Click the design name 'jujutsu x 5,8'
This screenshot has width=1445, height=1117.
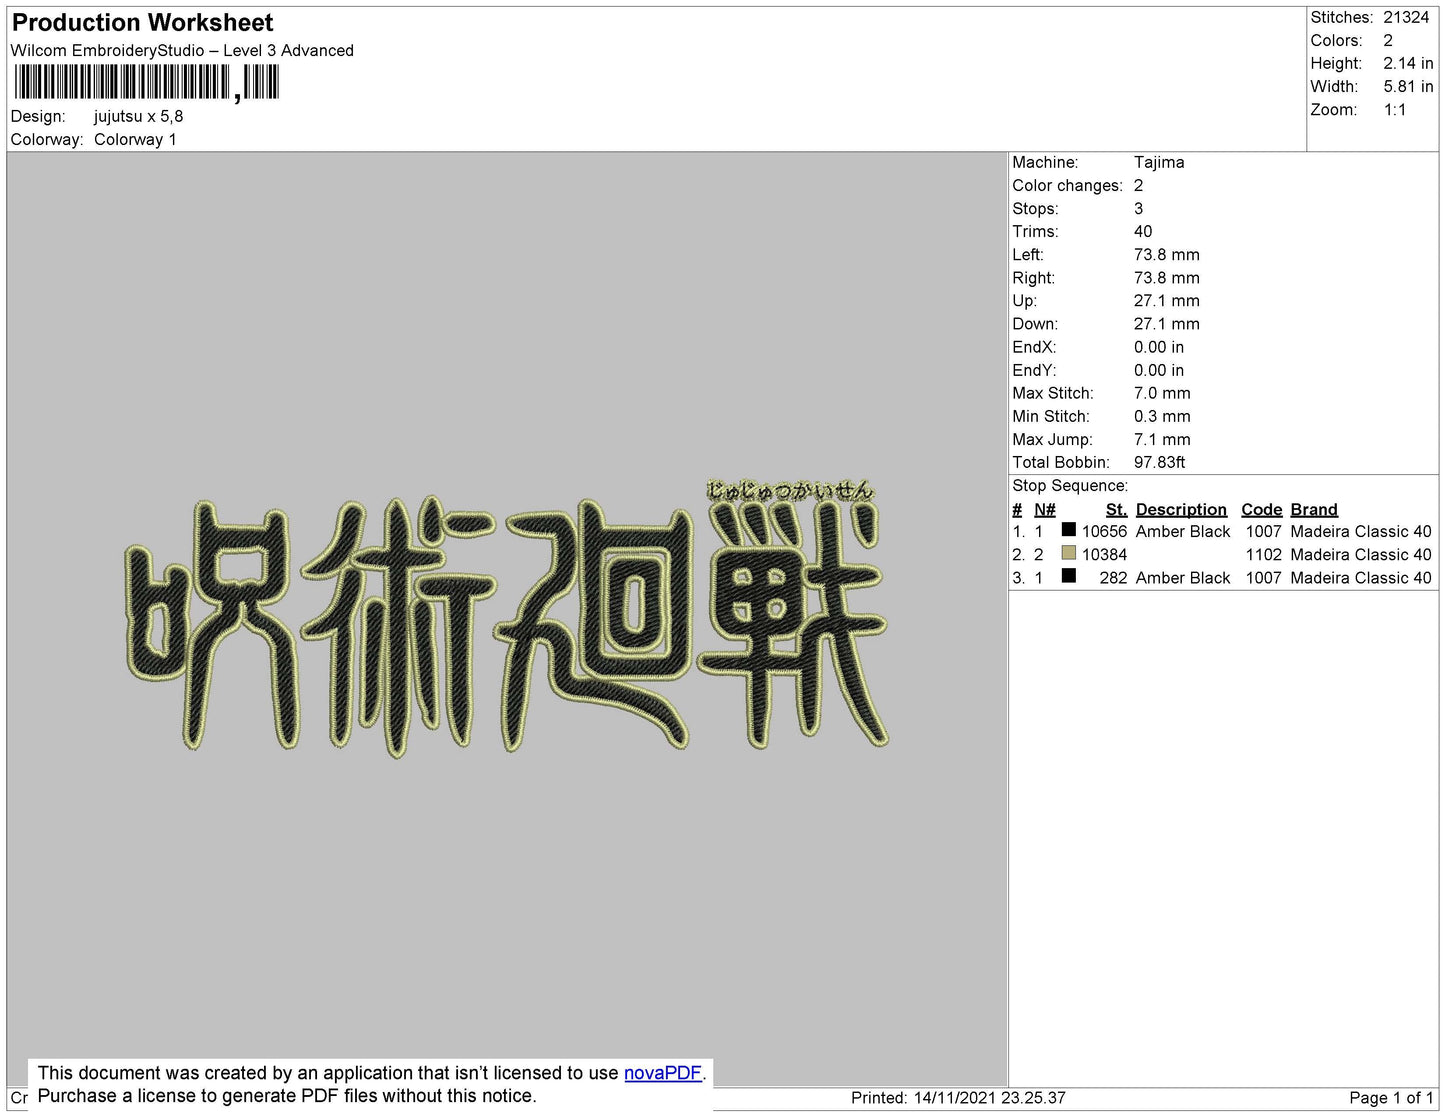[x=138, y=116]
